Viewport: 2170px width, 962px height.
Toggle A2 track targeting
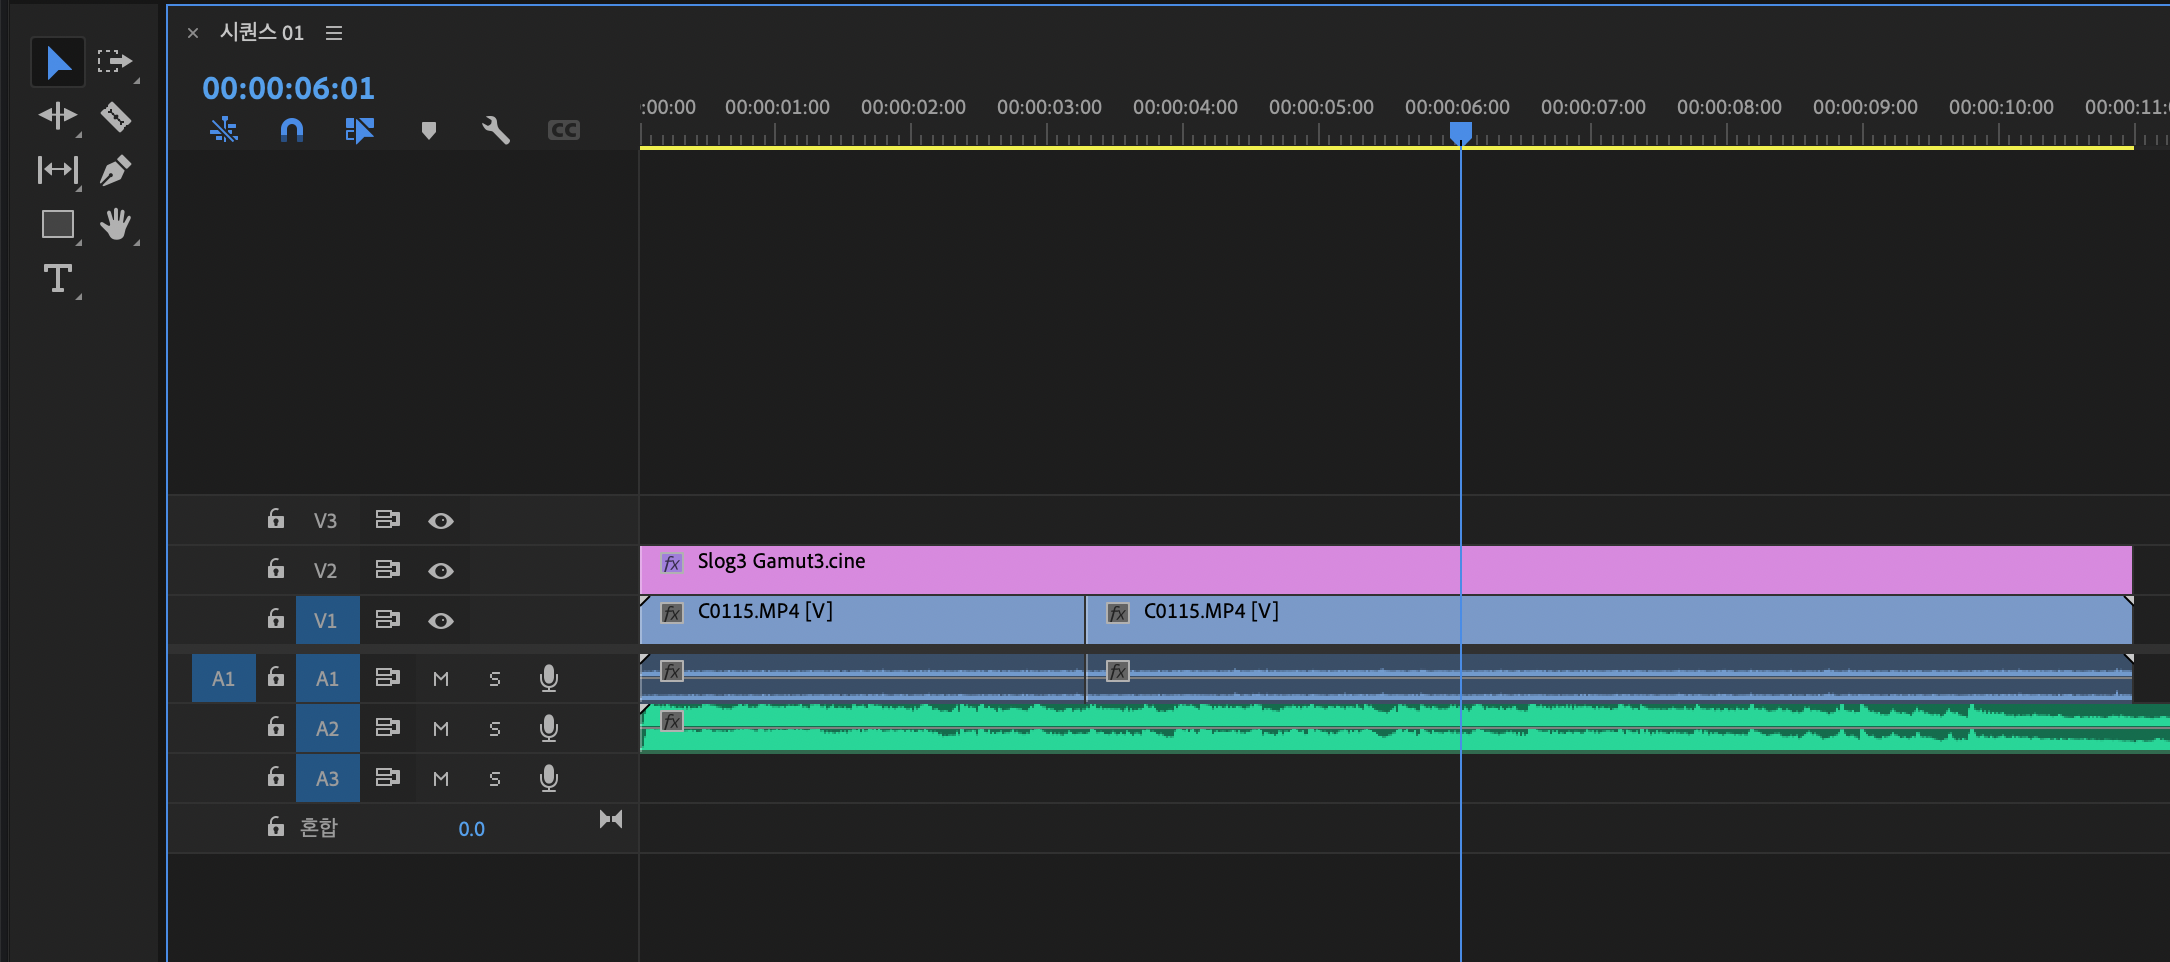327,728
